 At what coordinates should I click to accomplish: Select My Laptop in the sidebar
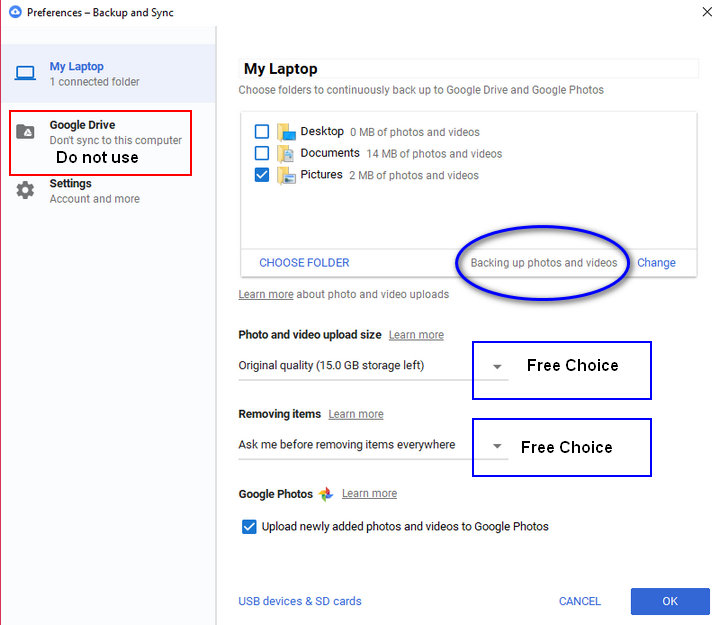(x=109, y=73)
